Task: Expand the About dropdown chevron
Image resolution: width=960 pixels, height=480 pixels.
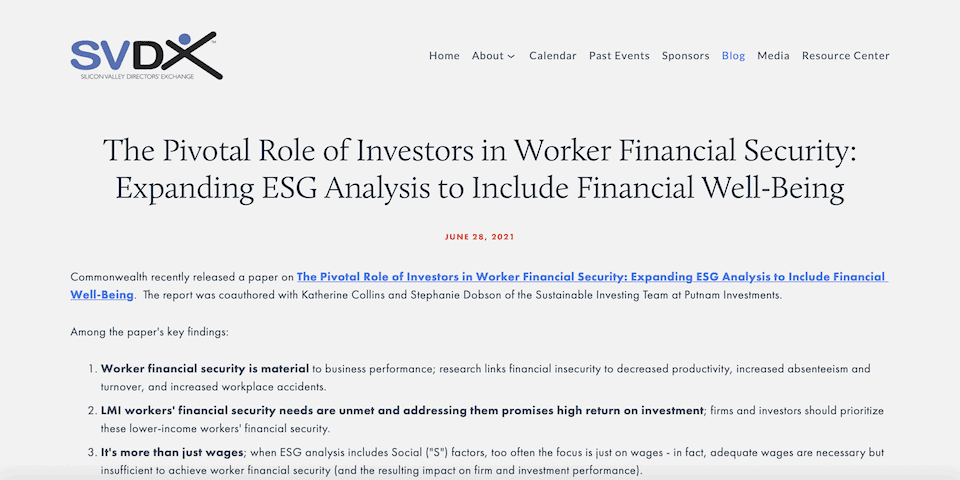Action: tap(512, 56)
